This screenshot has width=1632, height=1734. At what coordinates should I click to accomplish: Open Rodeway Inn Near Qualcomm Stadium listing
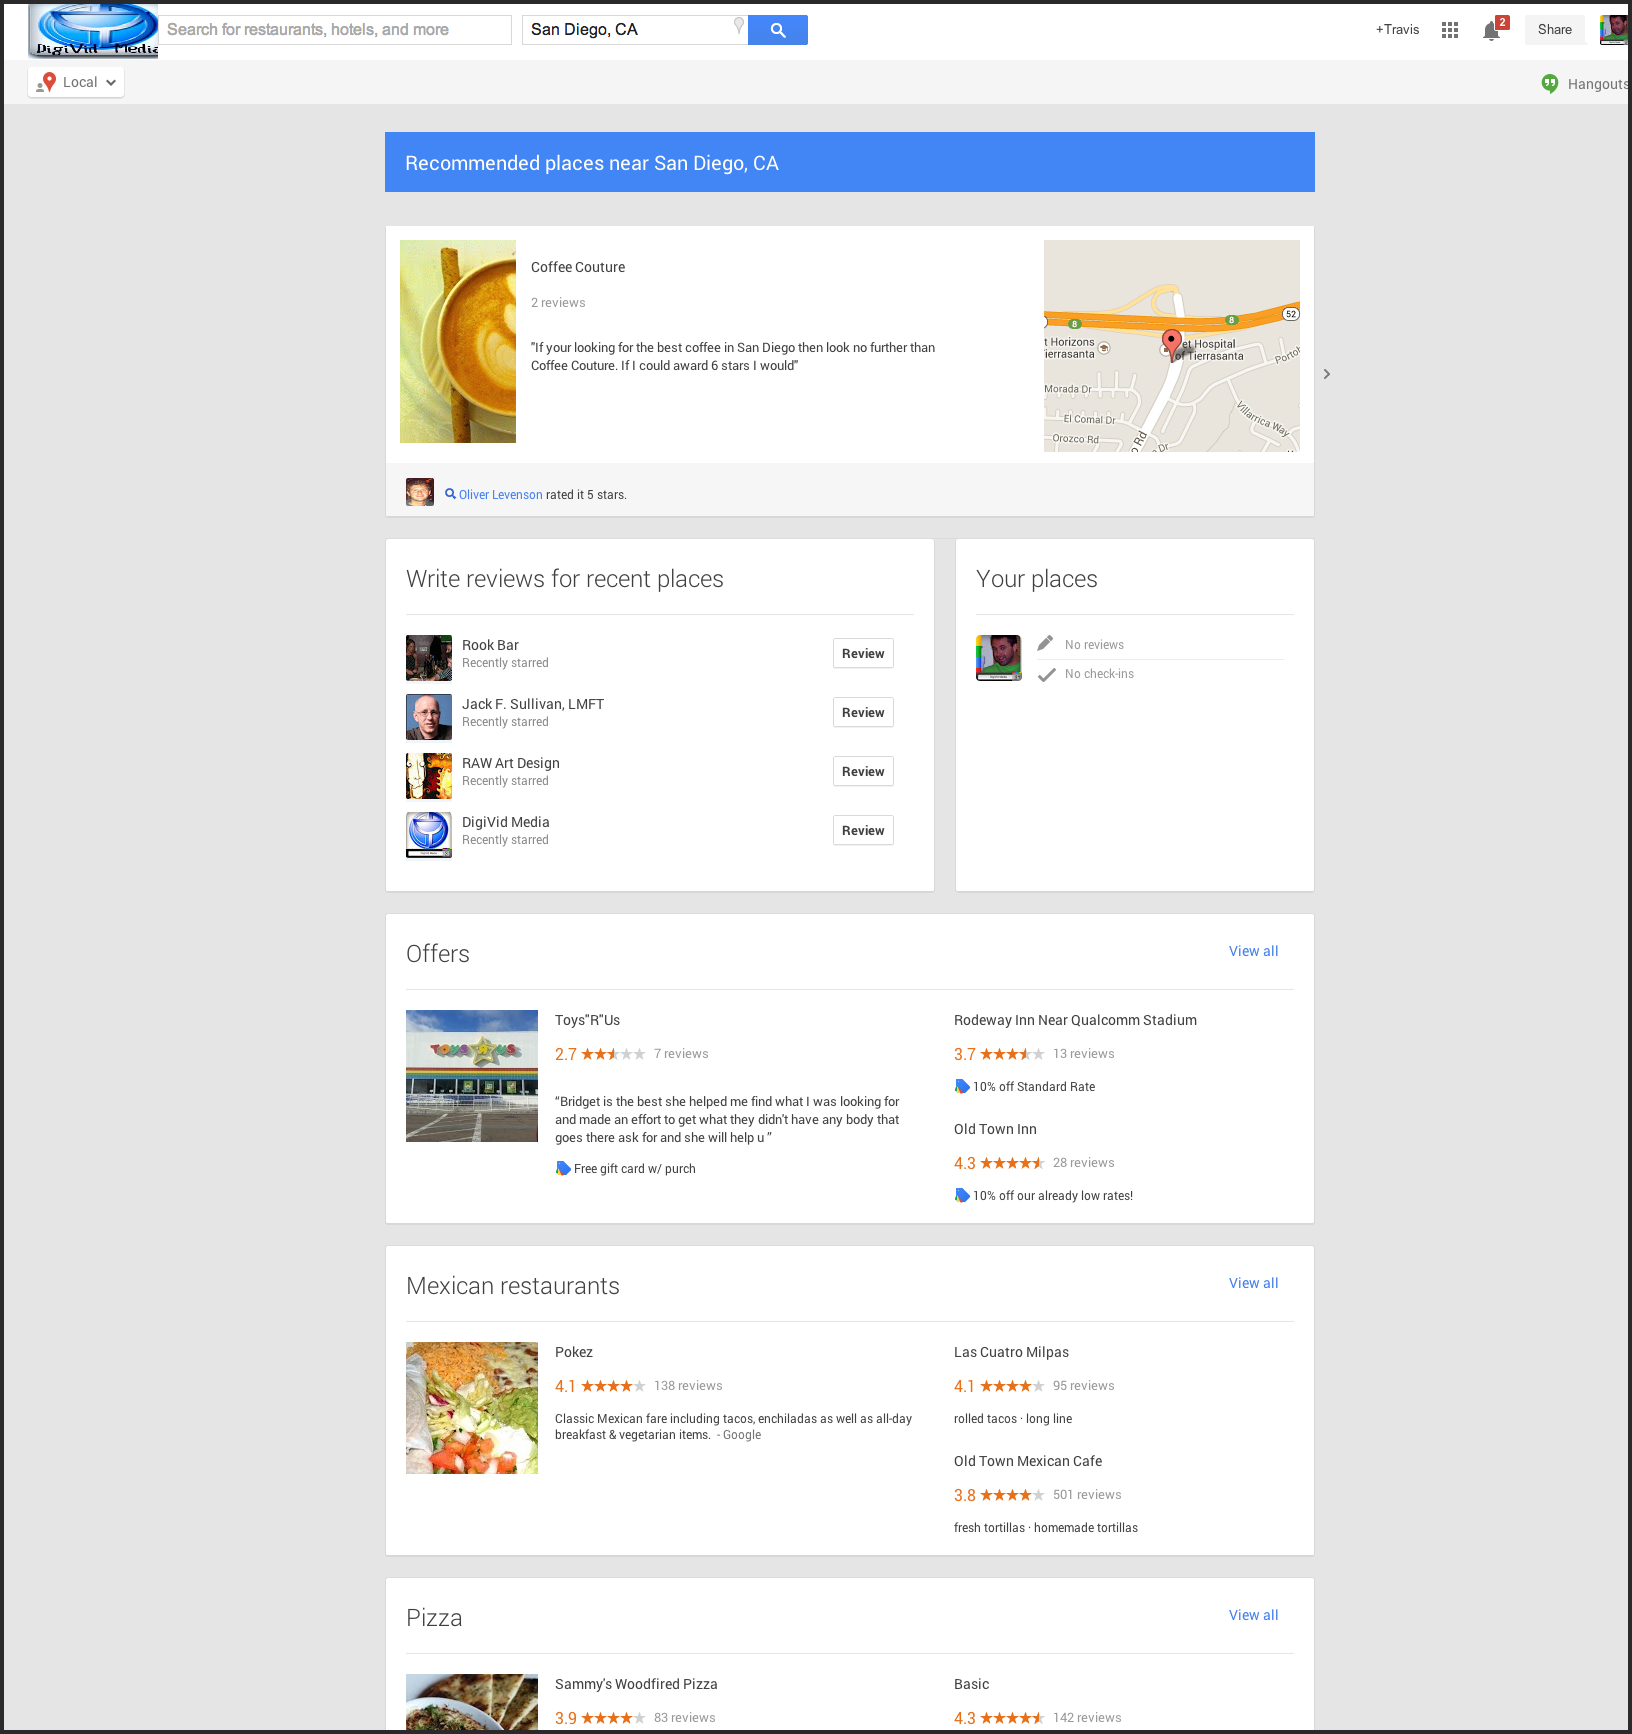click(1075, 1020)
